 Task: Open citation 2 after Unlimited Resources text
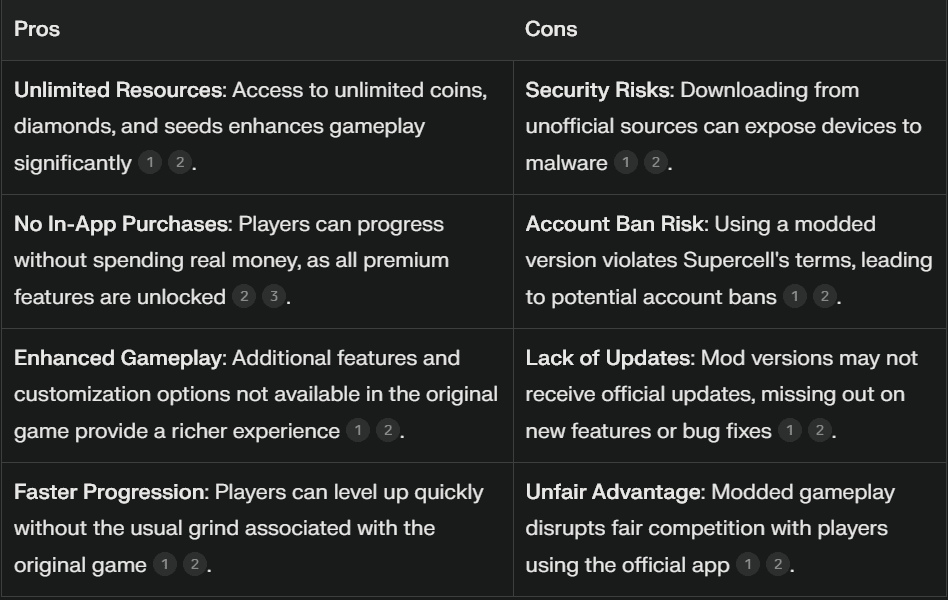(x=180, y=162)
